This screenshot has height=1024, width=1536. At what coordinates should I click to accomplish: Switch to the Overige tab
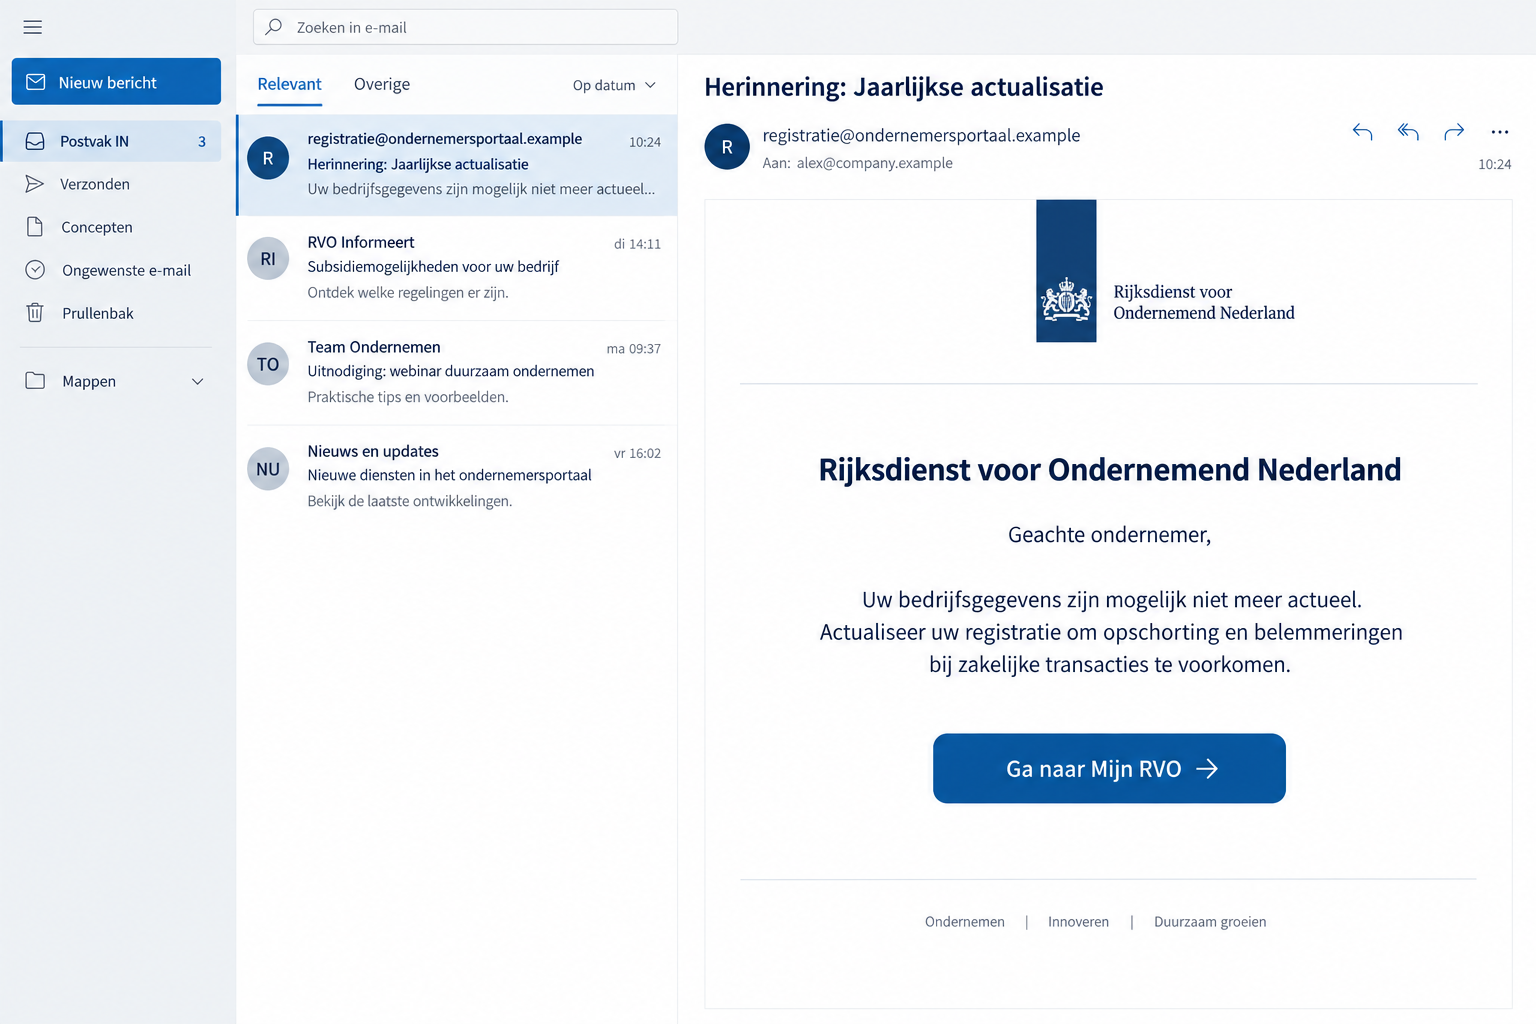382,84
